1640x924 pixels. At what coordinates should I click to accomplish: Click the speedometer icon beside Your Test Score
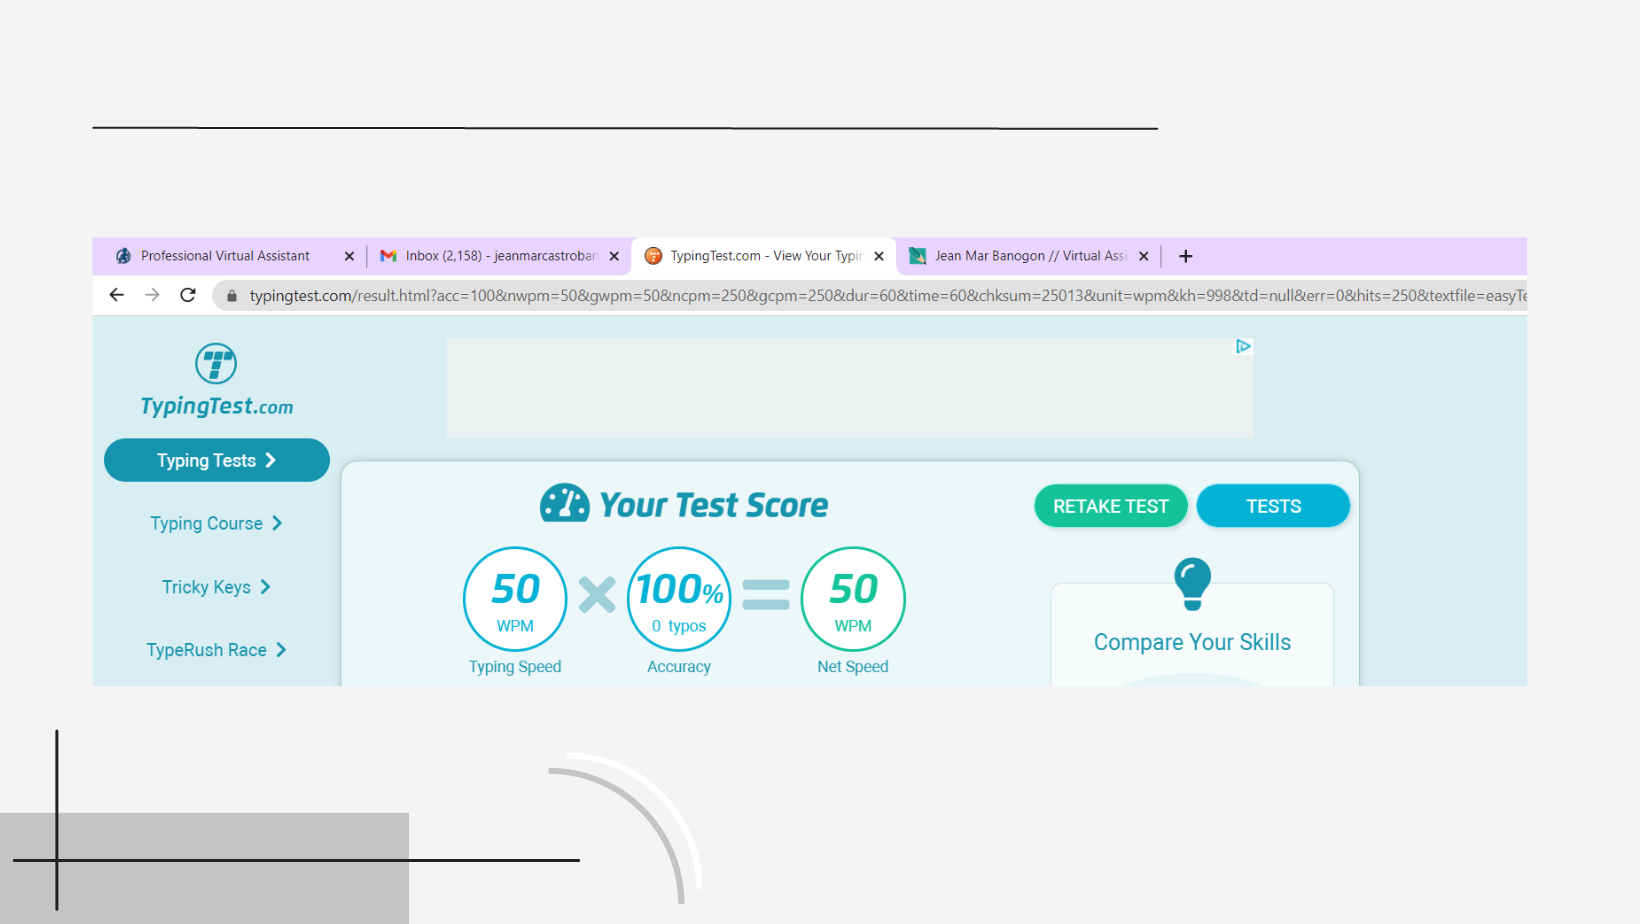[565, 503]
